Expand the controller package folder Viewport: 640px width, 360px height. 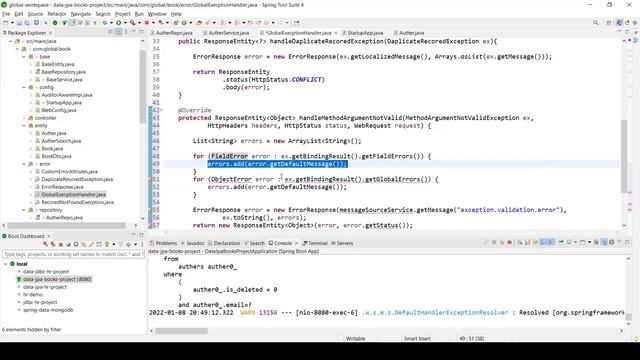(x=24, y=118)
